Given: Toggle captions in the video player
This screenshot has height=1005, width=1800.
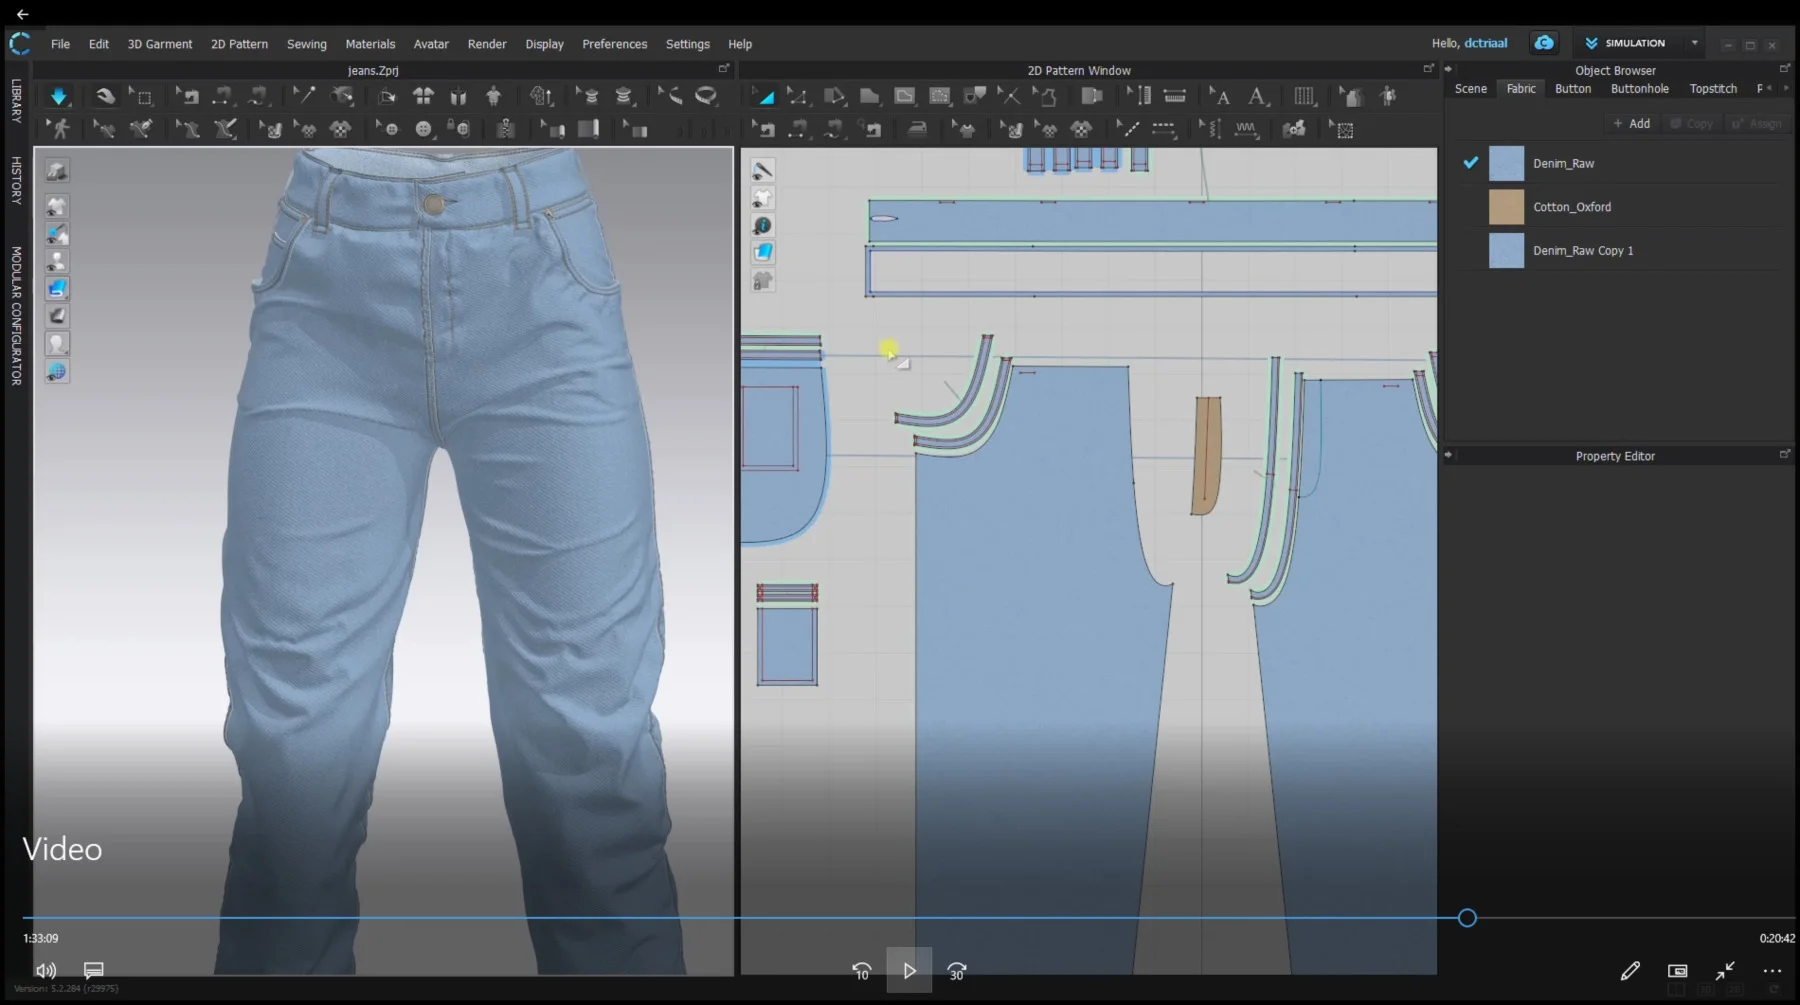Looking at the screenshot, I should click(94, 970).
